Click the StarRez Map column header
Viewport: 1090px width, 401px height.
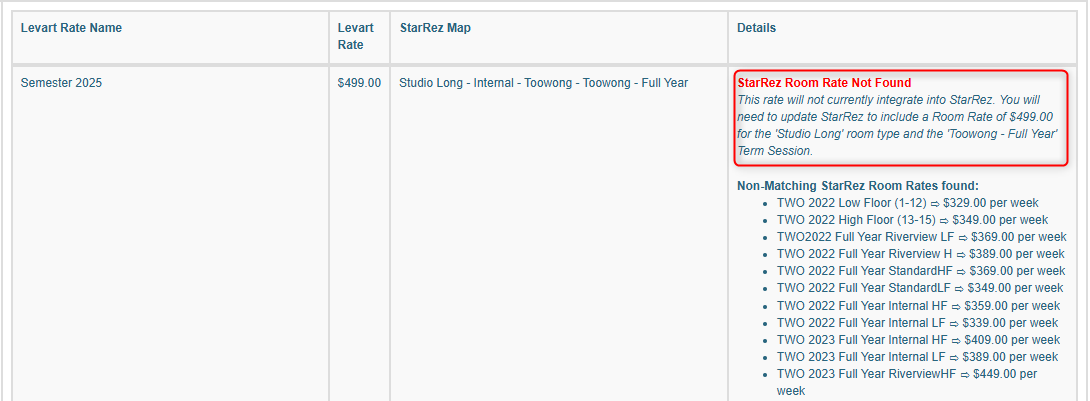(435, 28)
